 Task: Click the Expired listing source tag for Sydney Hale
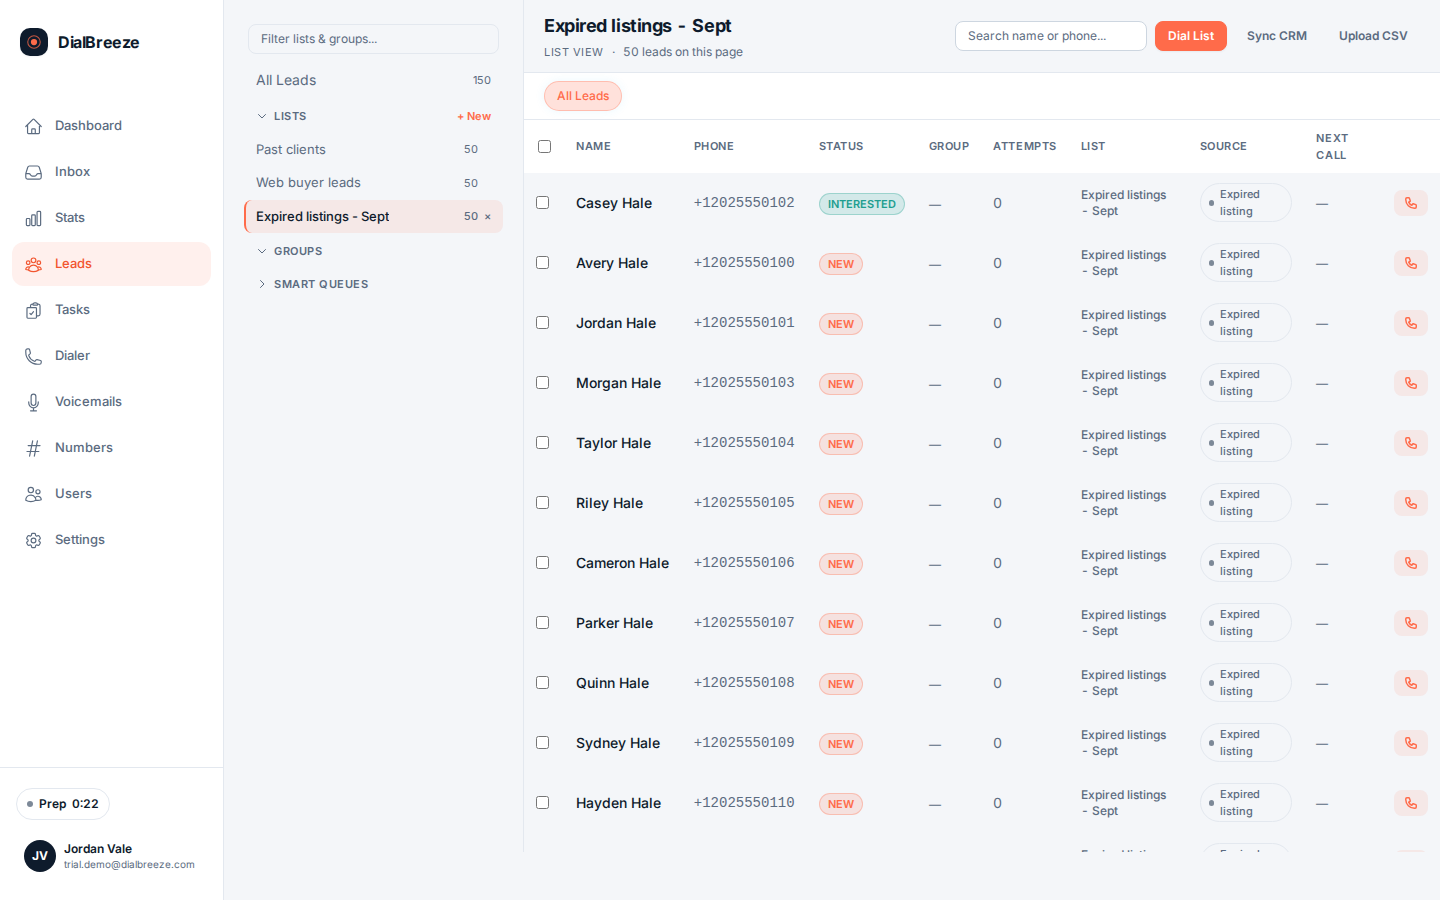1245,743
